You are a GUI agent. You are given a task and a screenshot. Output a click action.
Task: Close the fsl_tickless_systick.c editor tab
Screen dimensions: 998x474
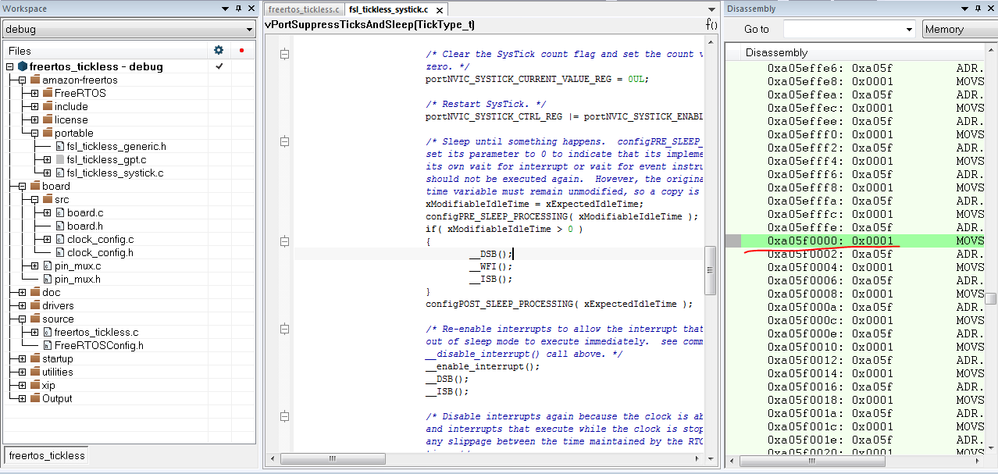(x=439, y=10)
